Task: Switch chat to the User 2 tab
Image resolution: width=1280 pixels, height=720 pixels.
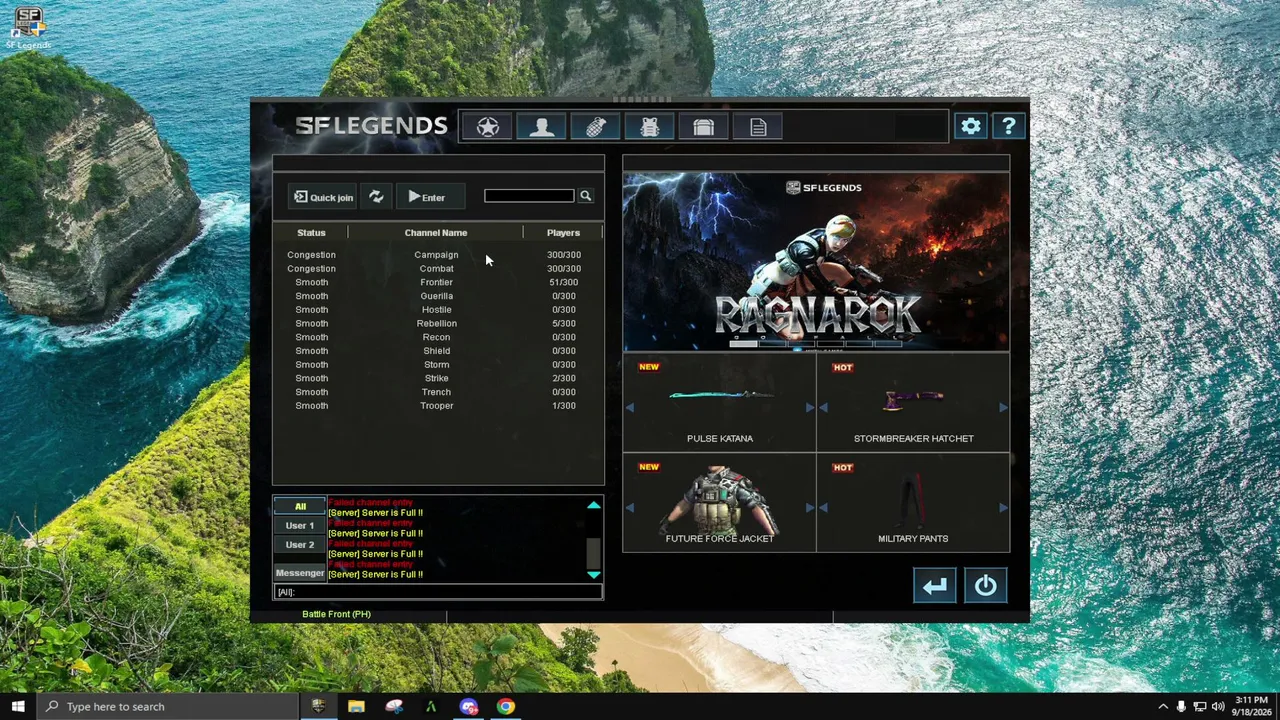Action: click(300, 544)
